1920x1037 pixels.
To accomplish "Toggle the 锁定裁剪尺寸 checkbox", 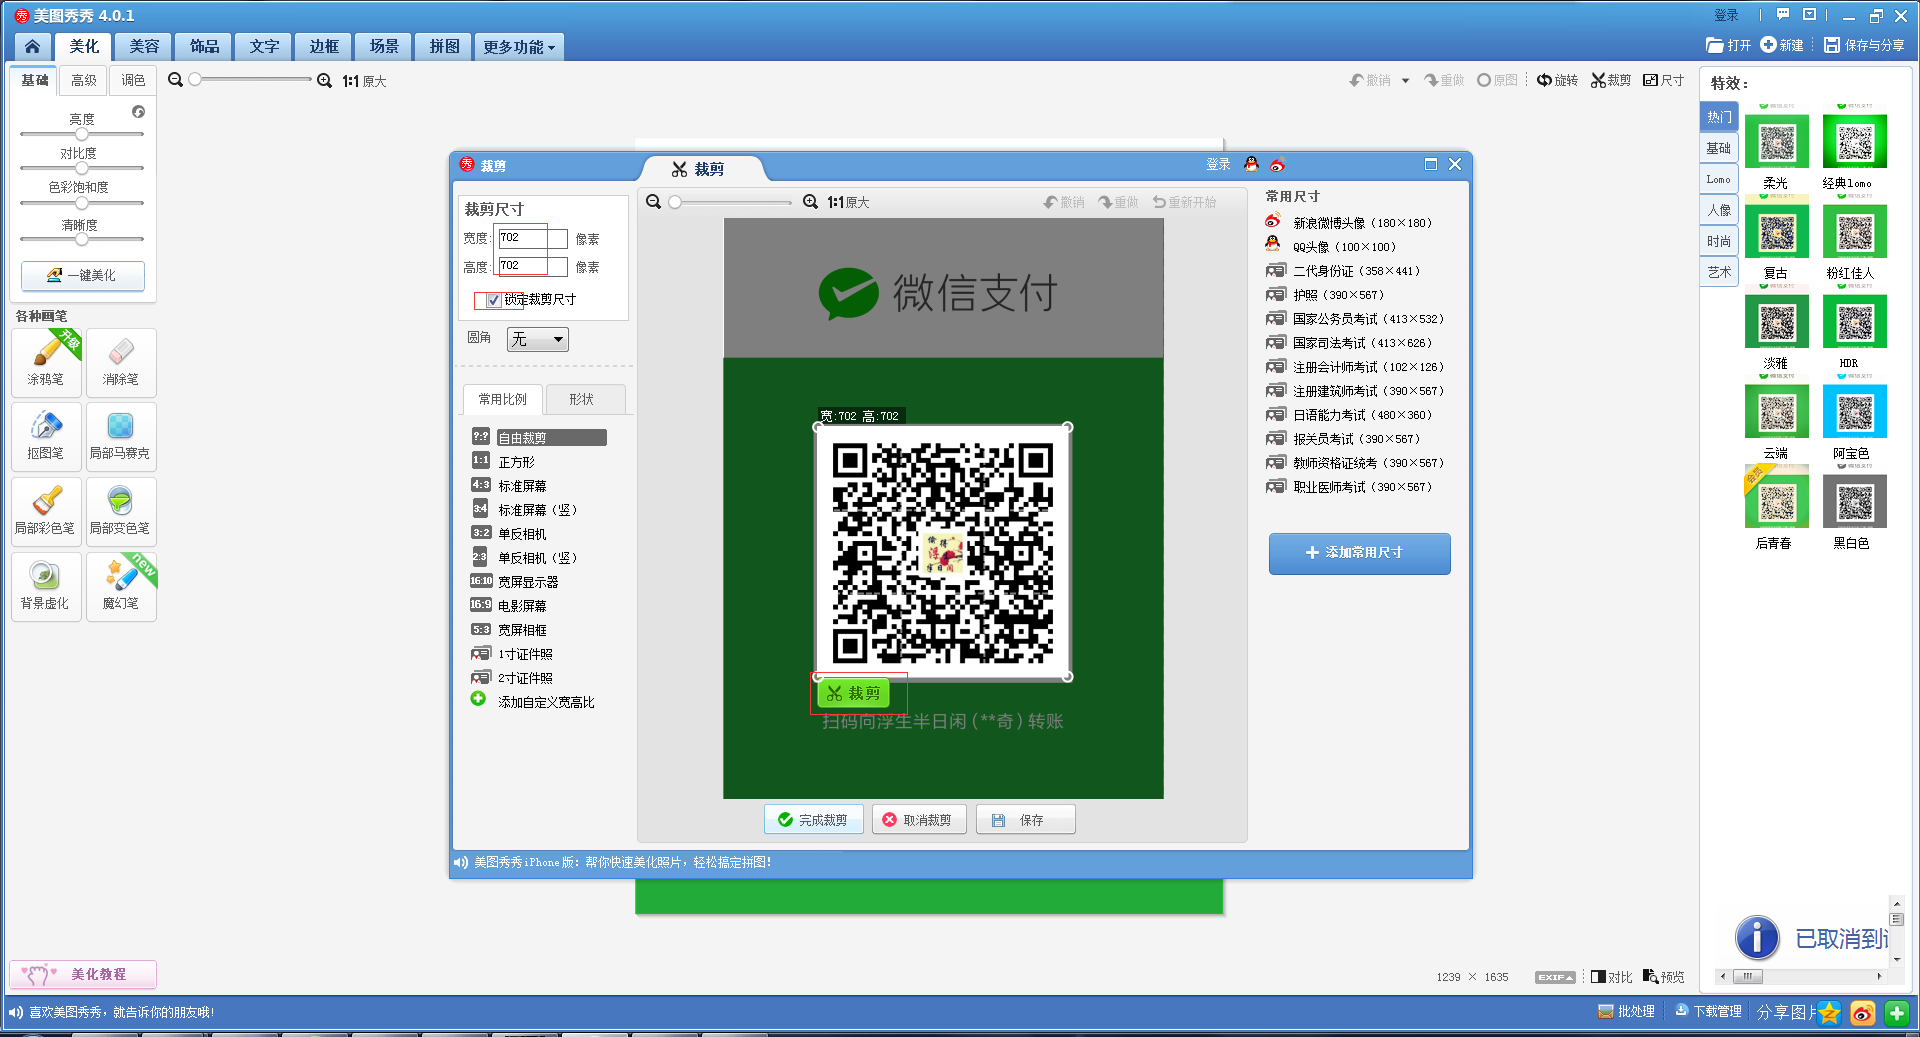I will point(493,300).
